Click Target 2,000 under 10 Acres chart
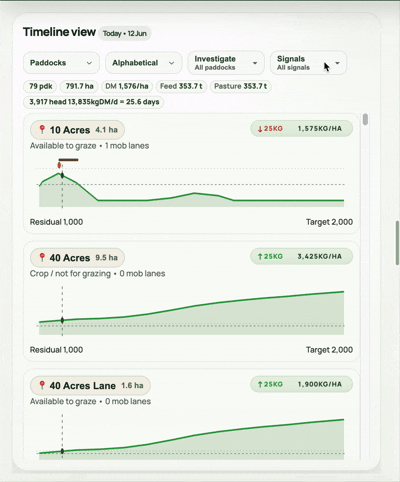 (x=329, y=222)
